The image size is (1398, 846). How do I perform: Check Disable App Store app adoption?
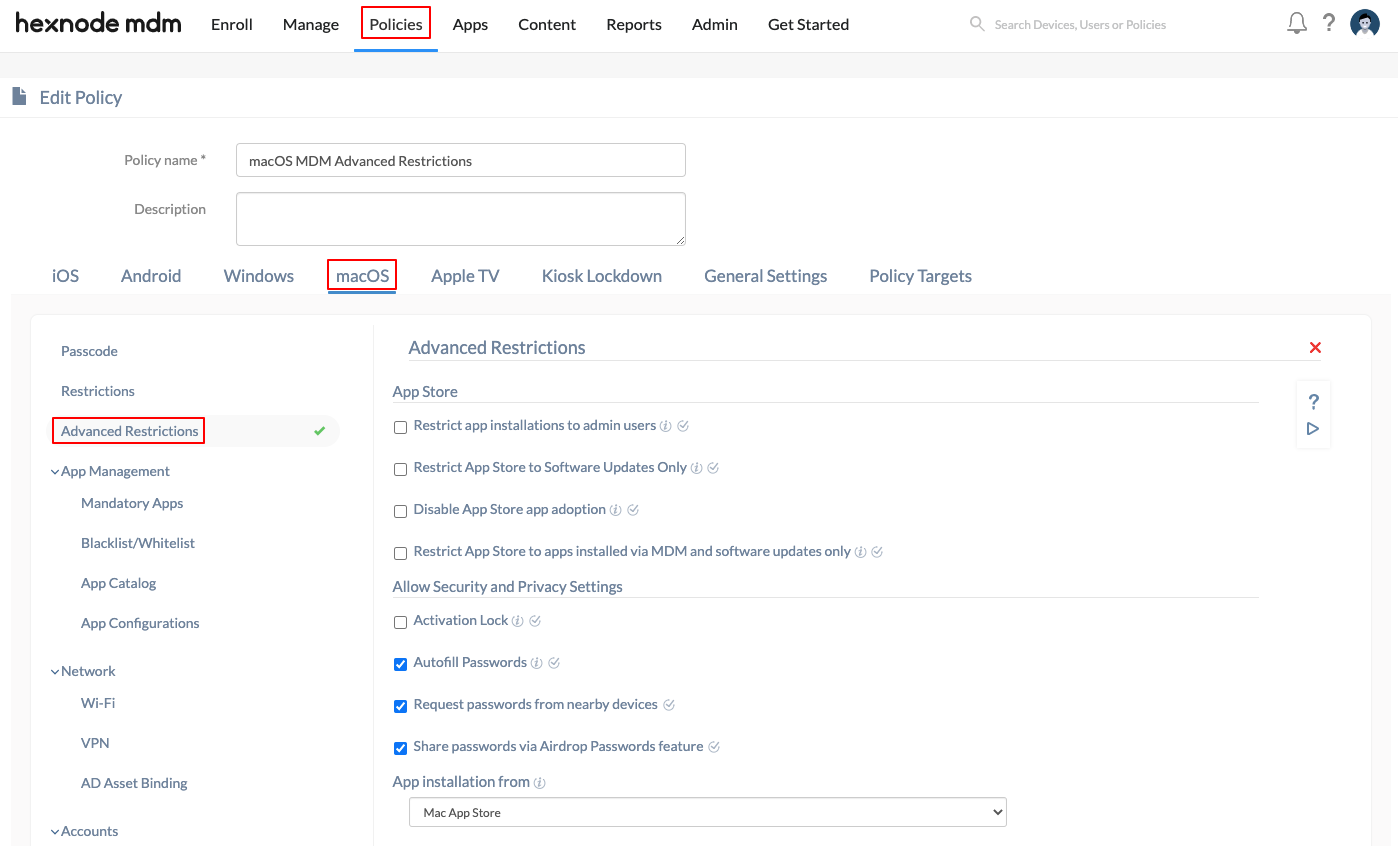point(400,511)
